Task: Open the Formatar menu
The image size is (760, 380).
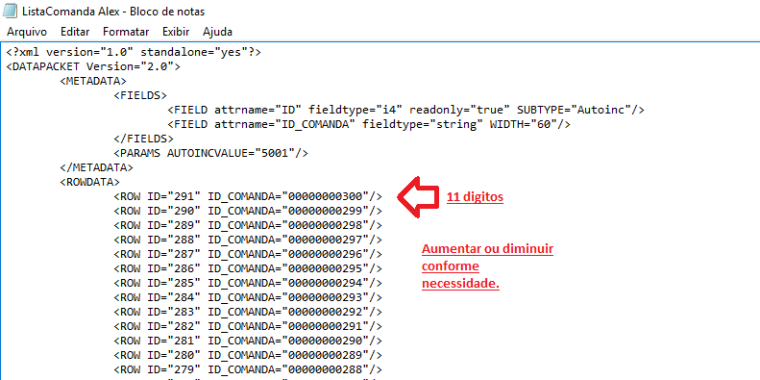Action: (x=126, y=32)
